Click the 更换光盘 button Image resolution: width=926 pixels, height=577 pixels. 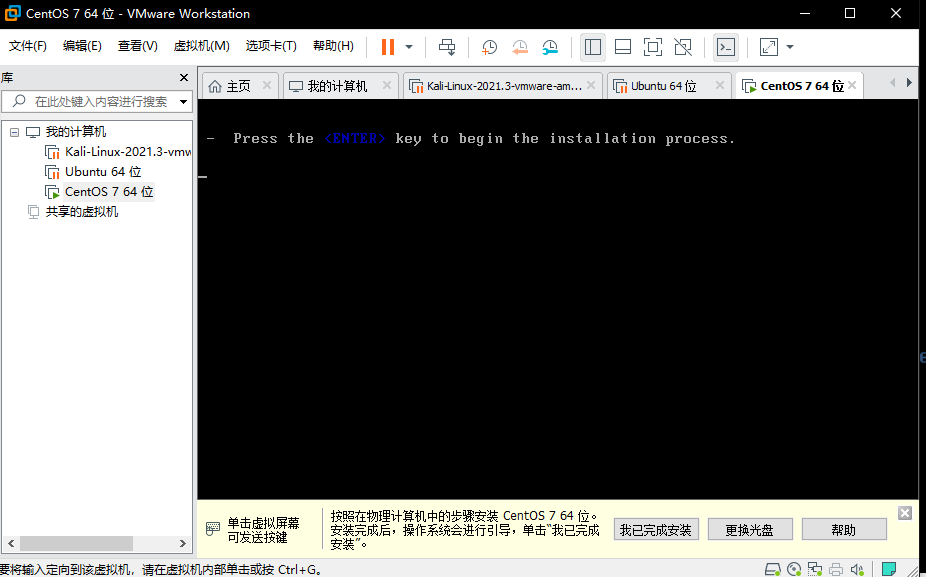(750, 528)
